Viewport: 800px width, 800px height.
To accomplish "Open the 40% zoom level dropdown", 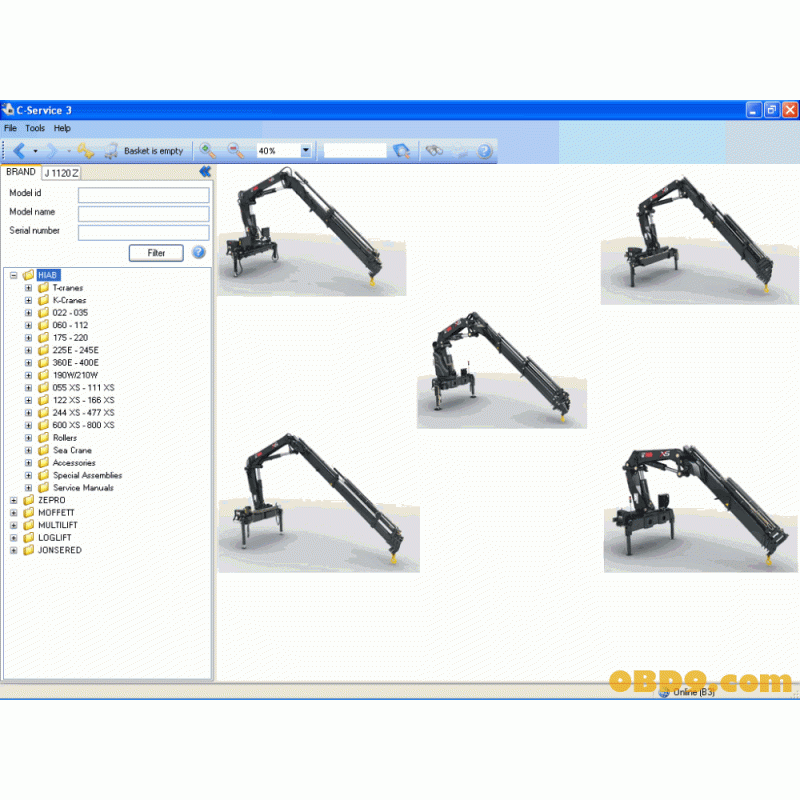I will click(306, 151).
